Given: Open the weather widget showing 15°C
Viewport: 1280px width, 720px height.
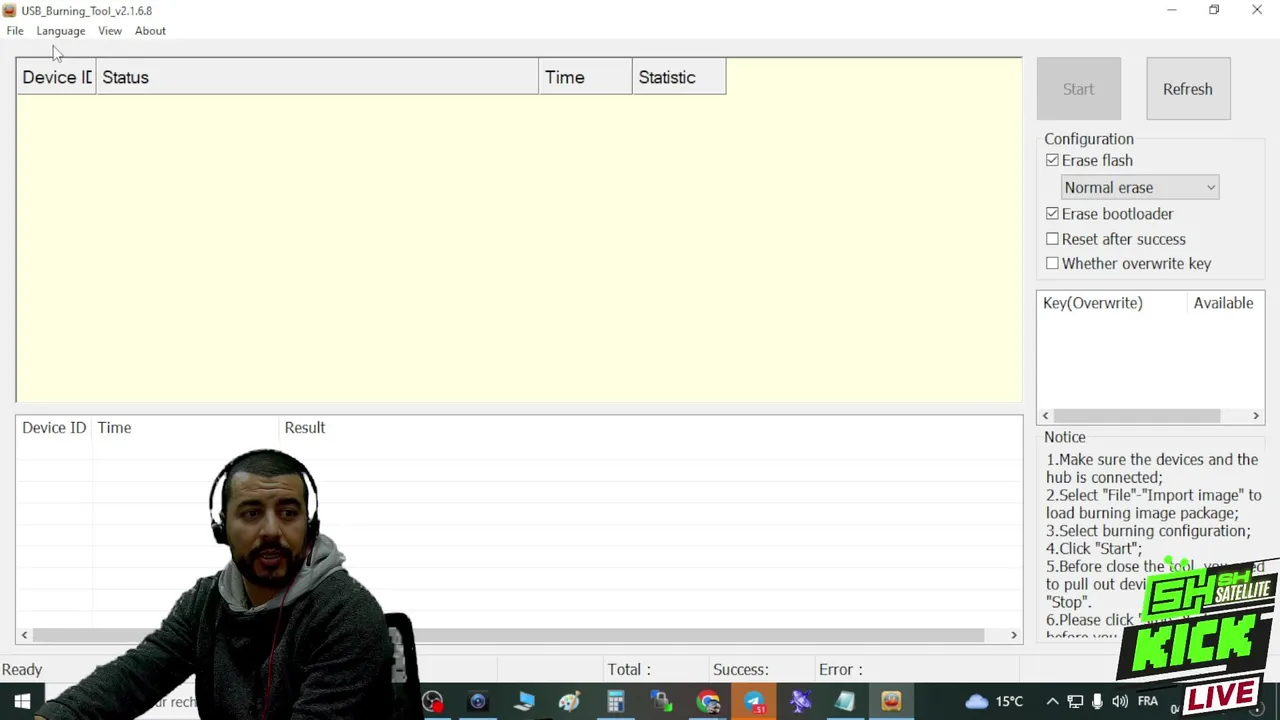Looking at the screenshot, I should [x=995, y=702].
